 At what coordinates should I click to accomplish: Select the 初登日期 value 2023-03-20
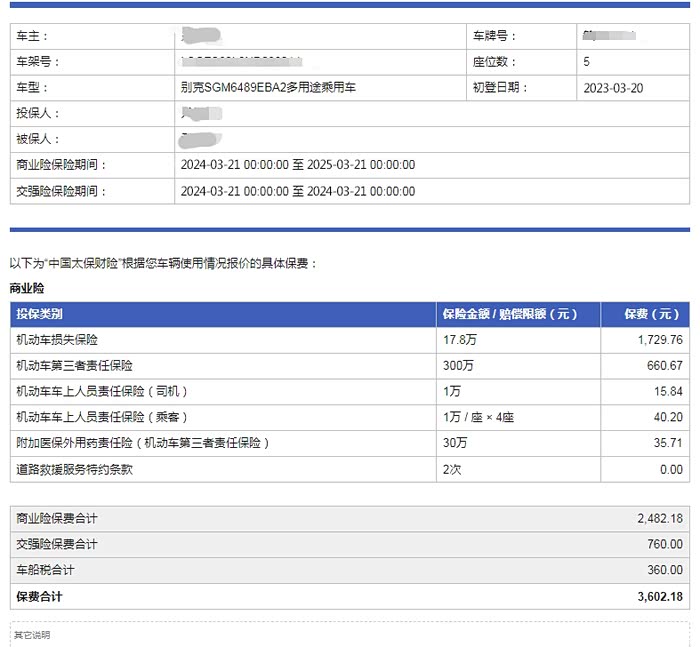click(613, 88)
